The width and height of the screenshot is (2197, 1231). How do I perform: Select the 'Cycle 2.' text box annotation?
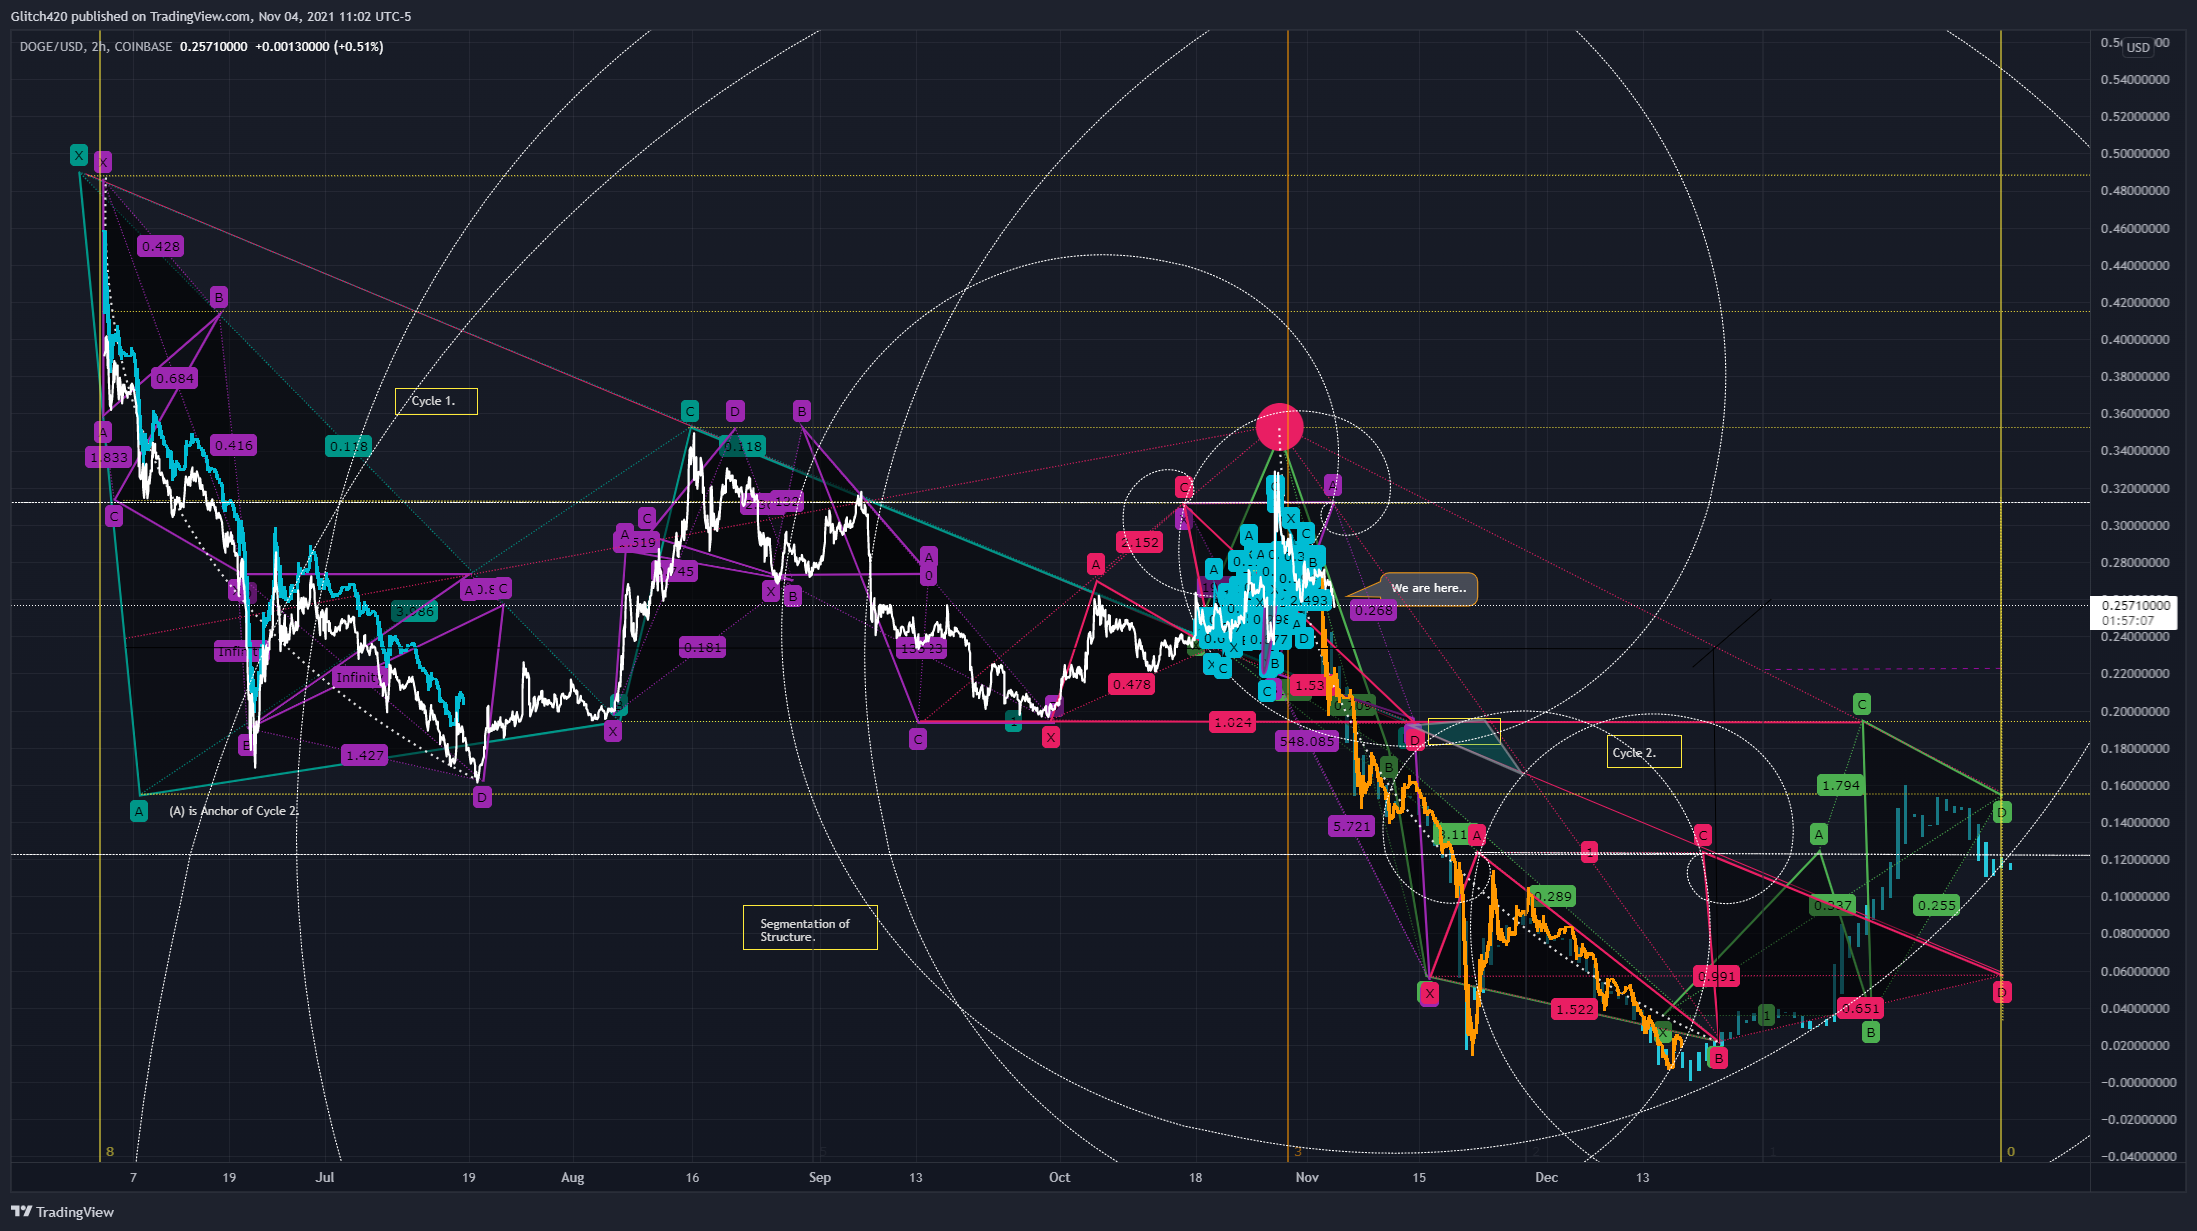point(1644,752)
